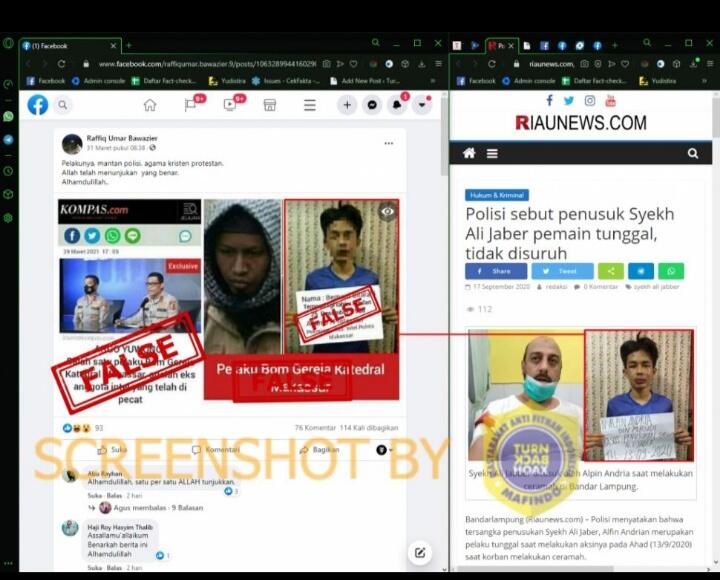
Task: Expand more bookmarks chevron in right window
Action: coord(704,81)
